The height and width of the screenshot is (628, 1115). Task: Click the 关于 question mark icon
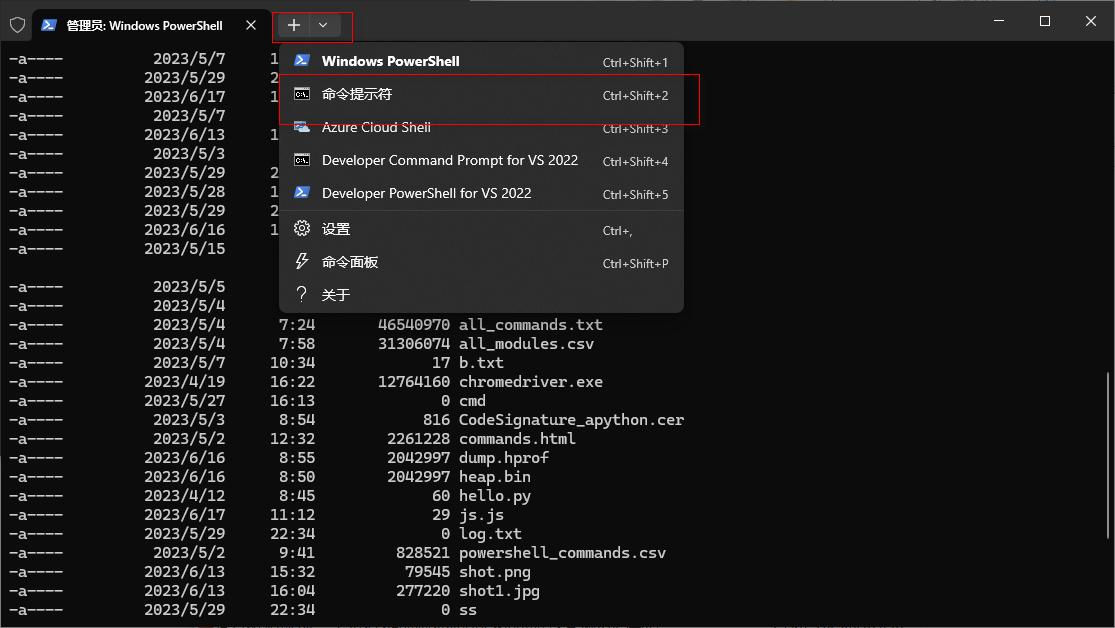pos(301,294)
